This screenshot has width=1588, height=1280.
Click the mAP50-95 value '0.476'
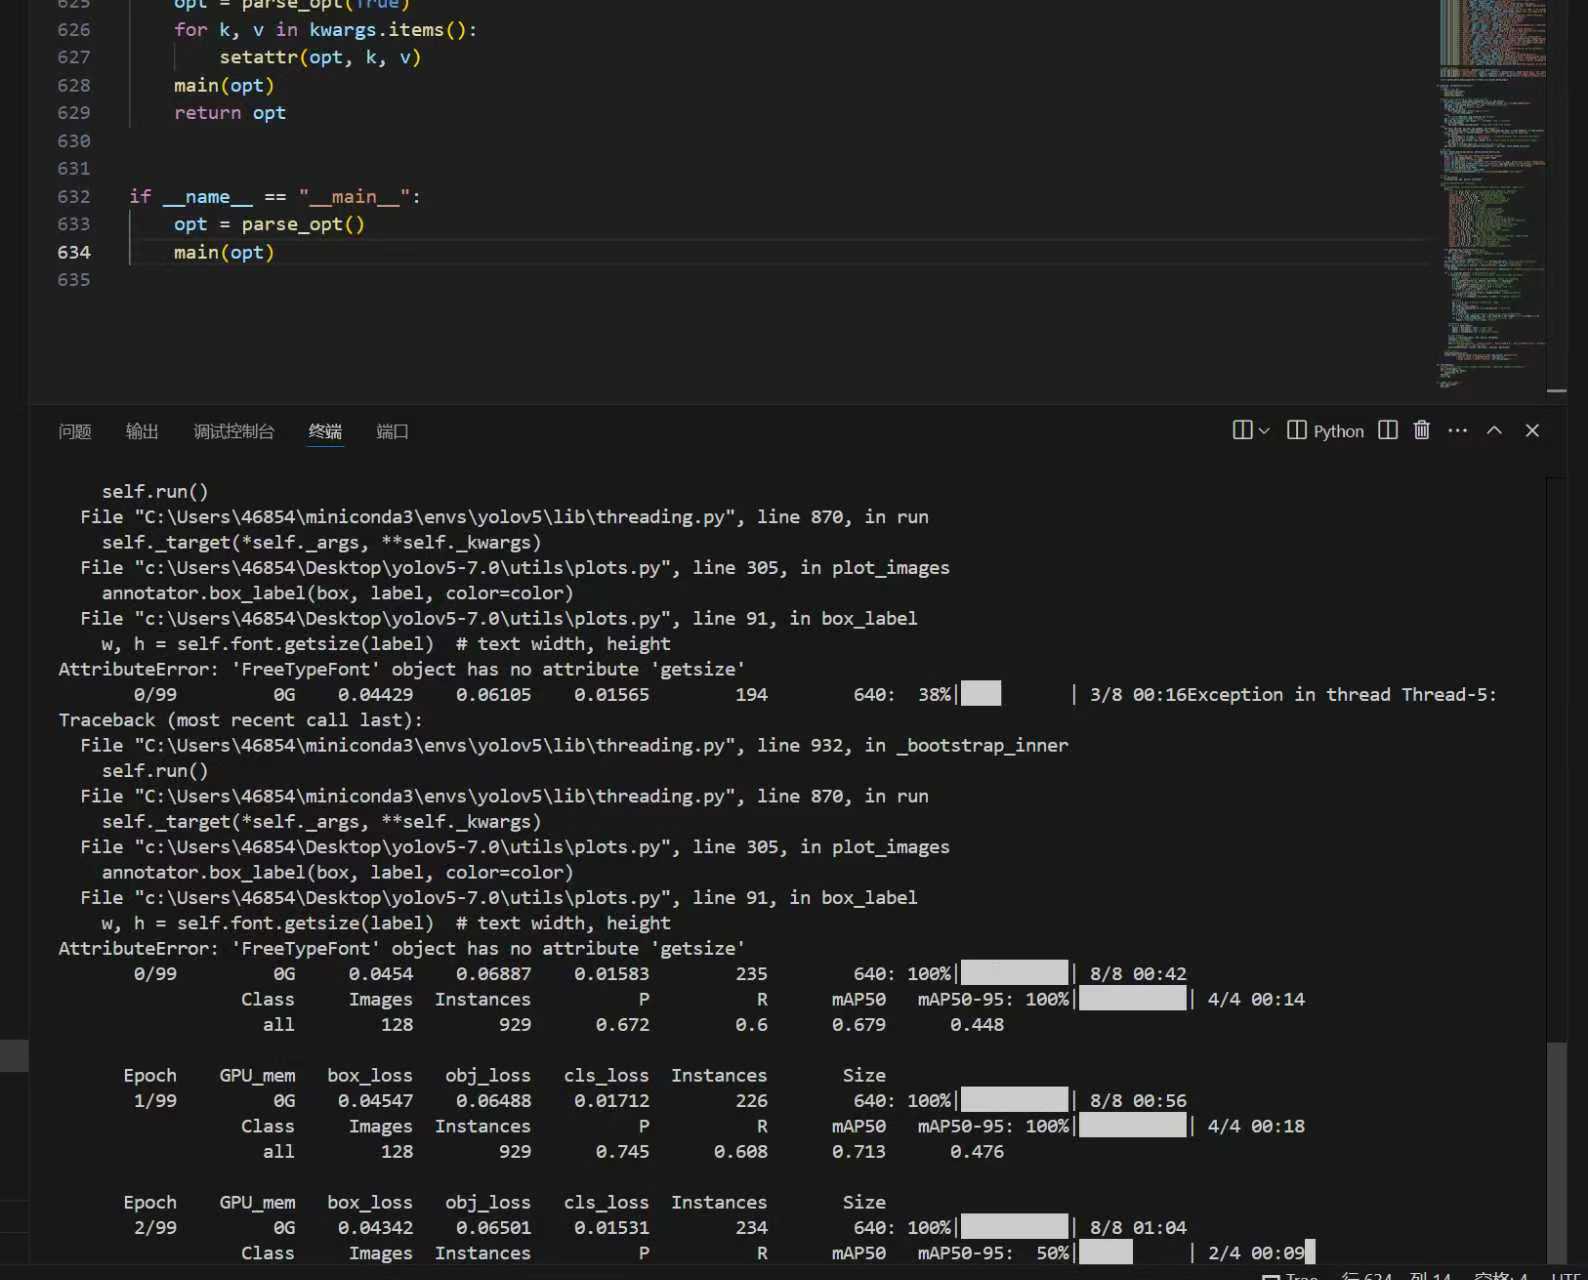(977, 1151)
